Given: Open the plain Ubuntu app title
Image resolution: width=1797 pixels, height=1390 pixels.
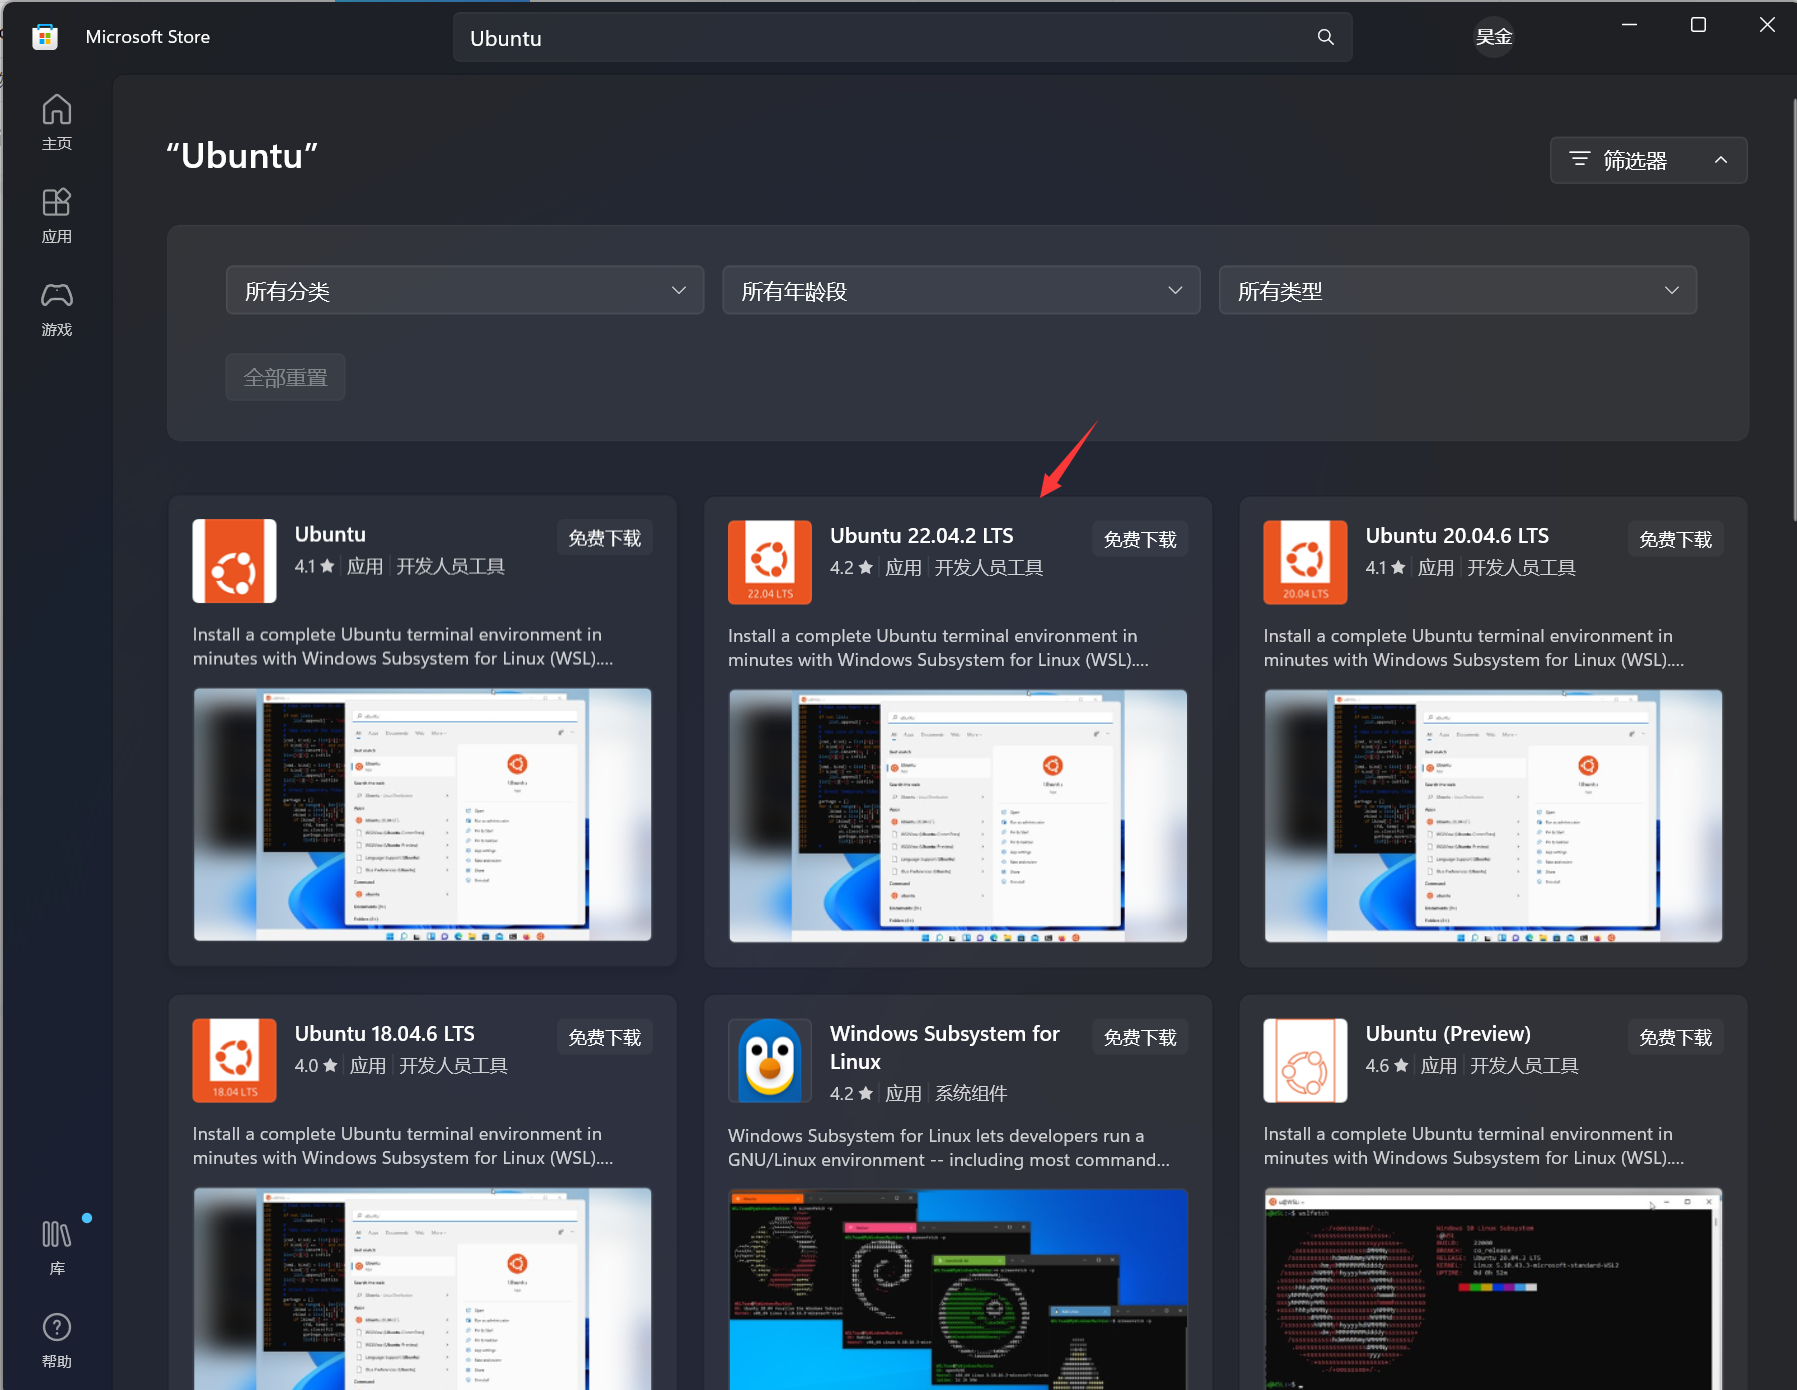Looking at the screenshot, I should 330,534.
